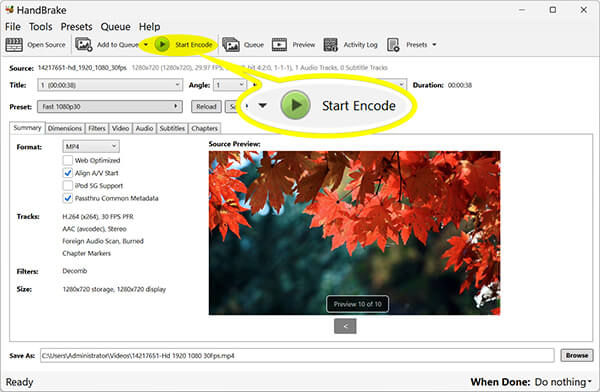Image resolution: width=600 pixels, height=392 pixels.
Task: Click the Foreign Audio Scan, Burned line
Action: [x=103, y=241]
